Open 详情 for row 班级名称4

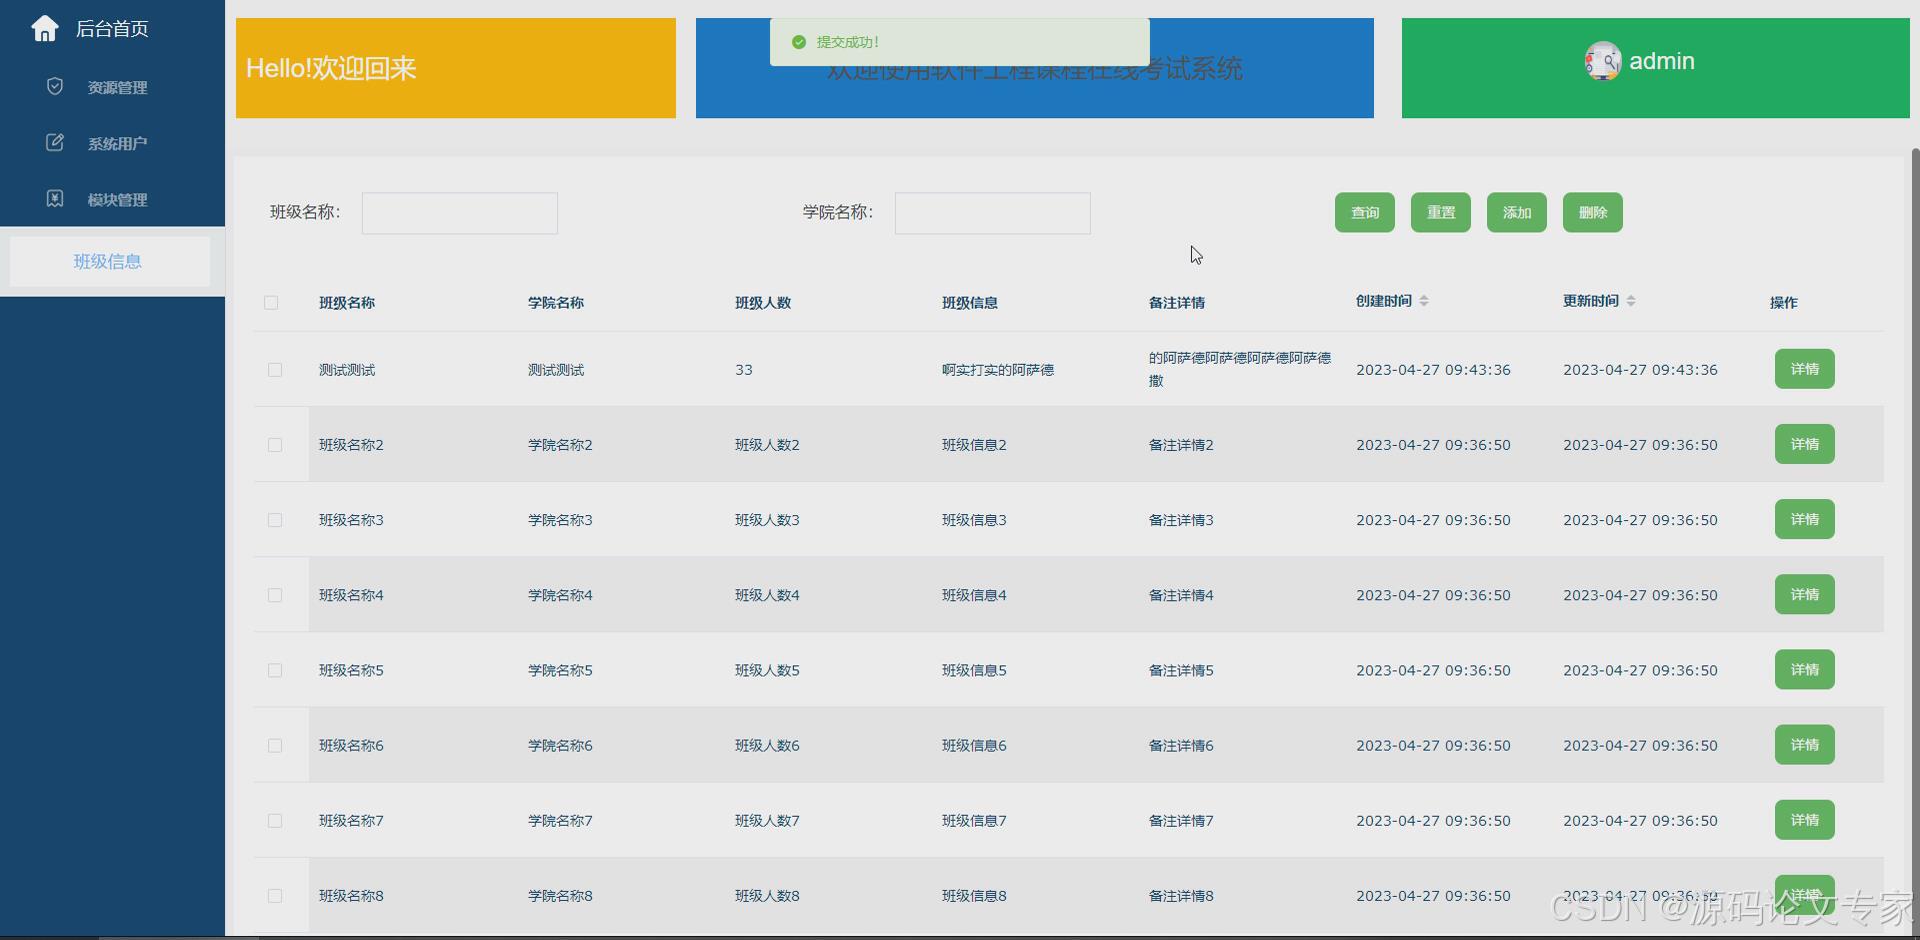coord(1804,594)
